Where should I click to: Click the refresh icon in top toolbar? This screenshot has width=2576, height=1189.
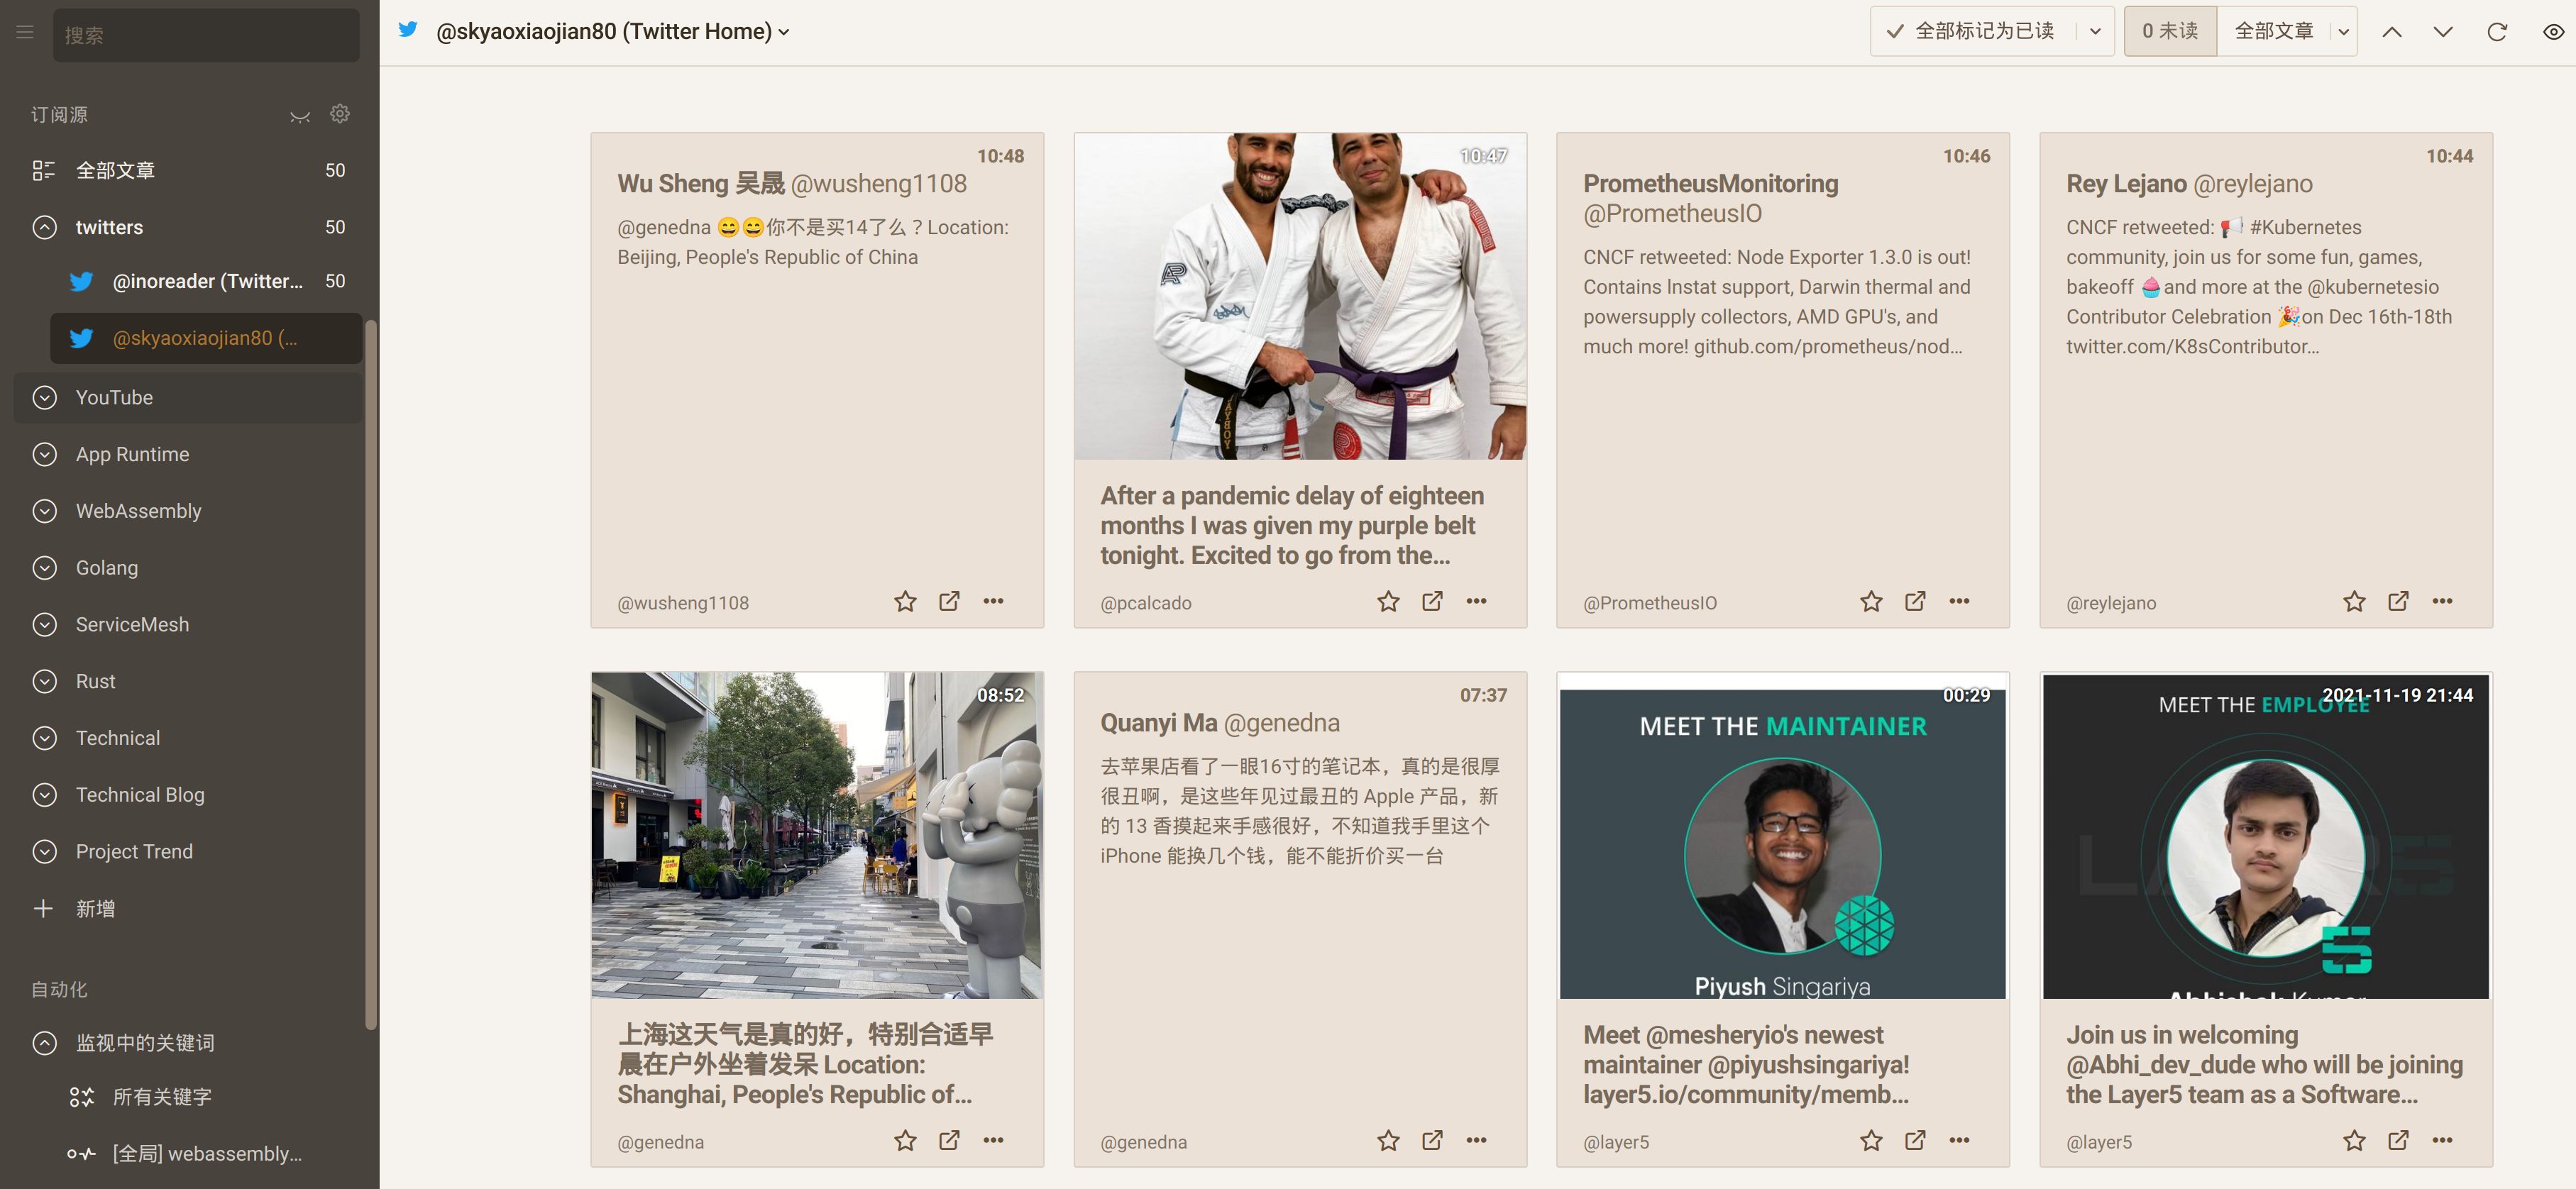[x=2496, y=32]
